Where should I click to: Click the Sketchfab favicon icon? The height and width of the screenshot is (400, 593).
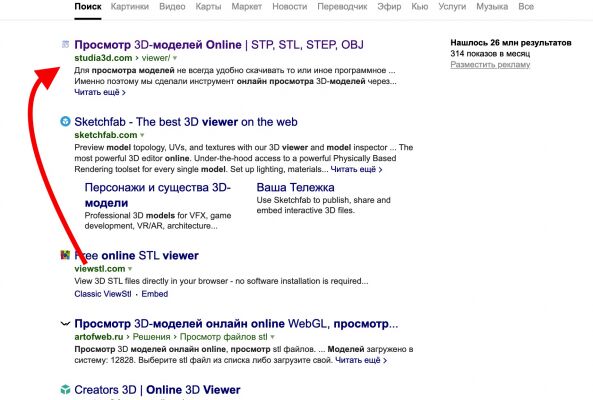[65, 121]
